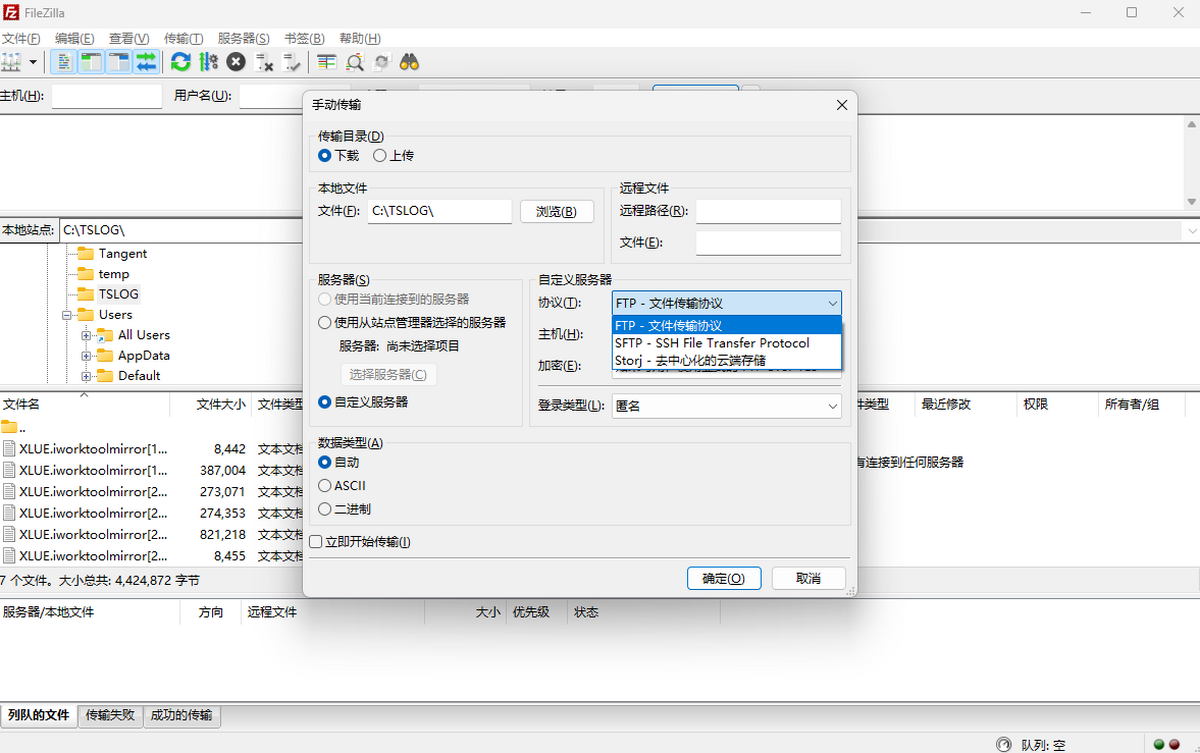The image size is (1200, 753).
Task: Open the 登录类型 dropdown
Action: click(x=727, y=406)
